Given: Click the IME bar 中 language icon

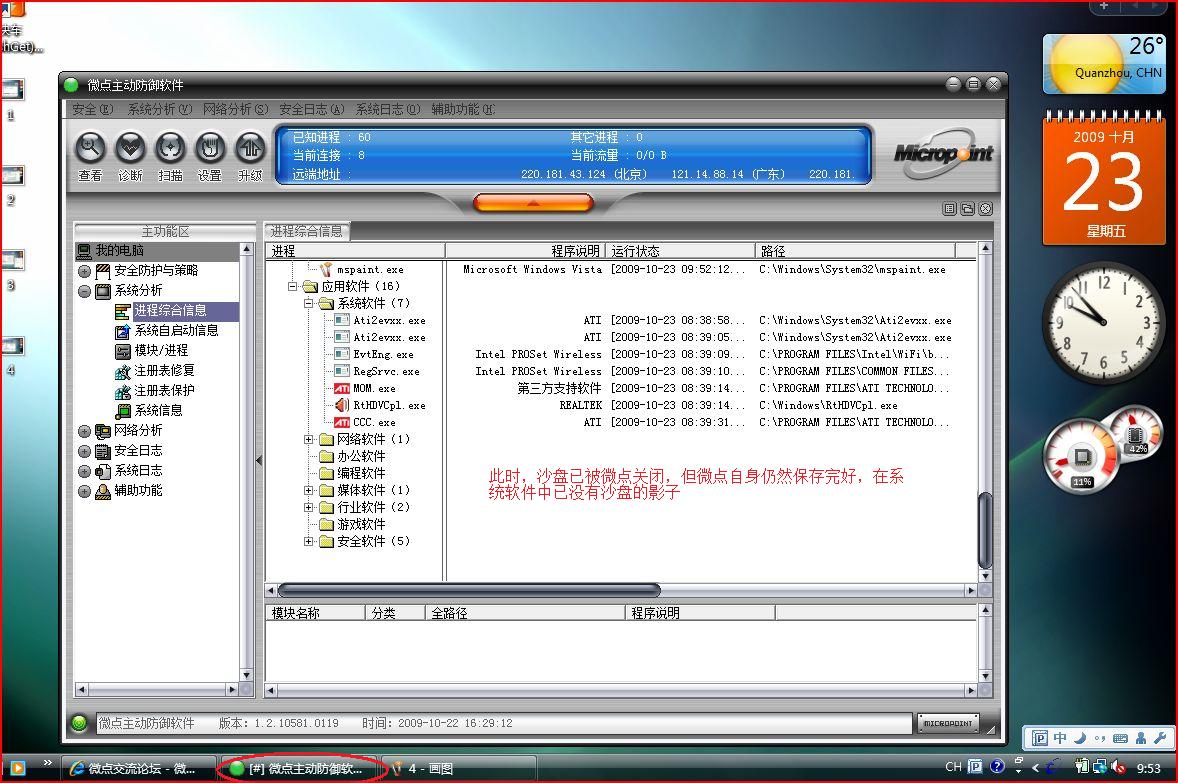Looking at the screenshot, I should 1059,738.
